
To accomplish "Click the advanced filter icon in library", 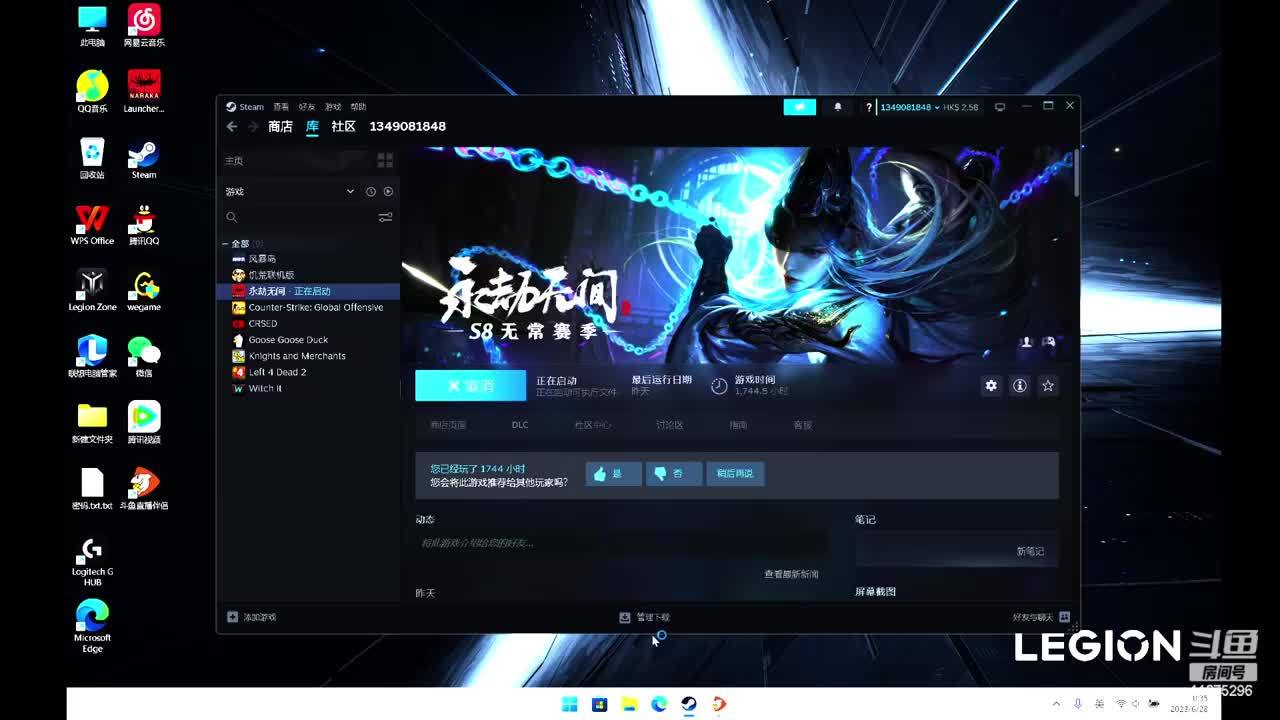I will [385, 217].
